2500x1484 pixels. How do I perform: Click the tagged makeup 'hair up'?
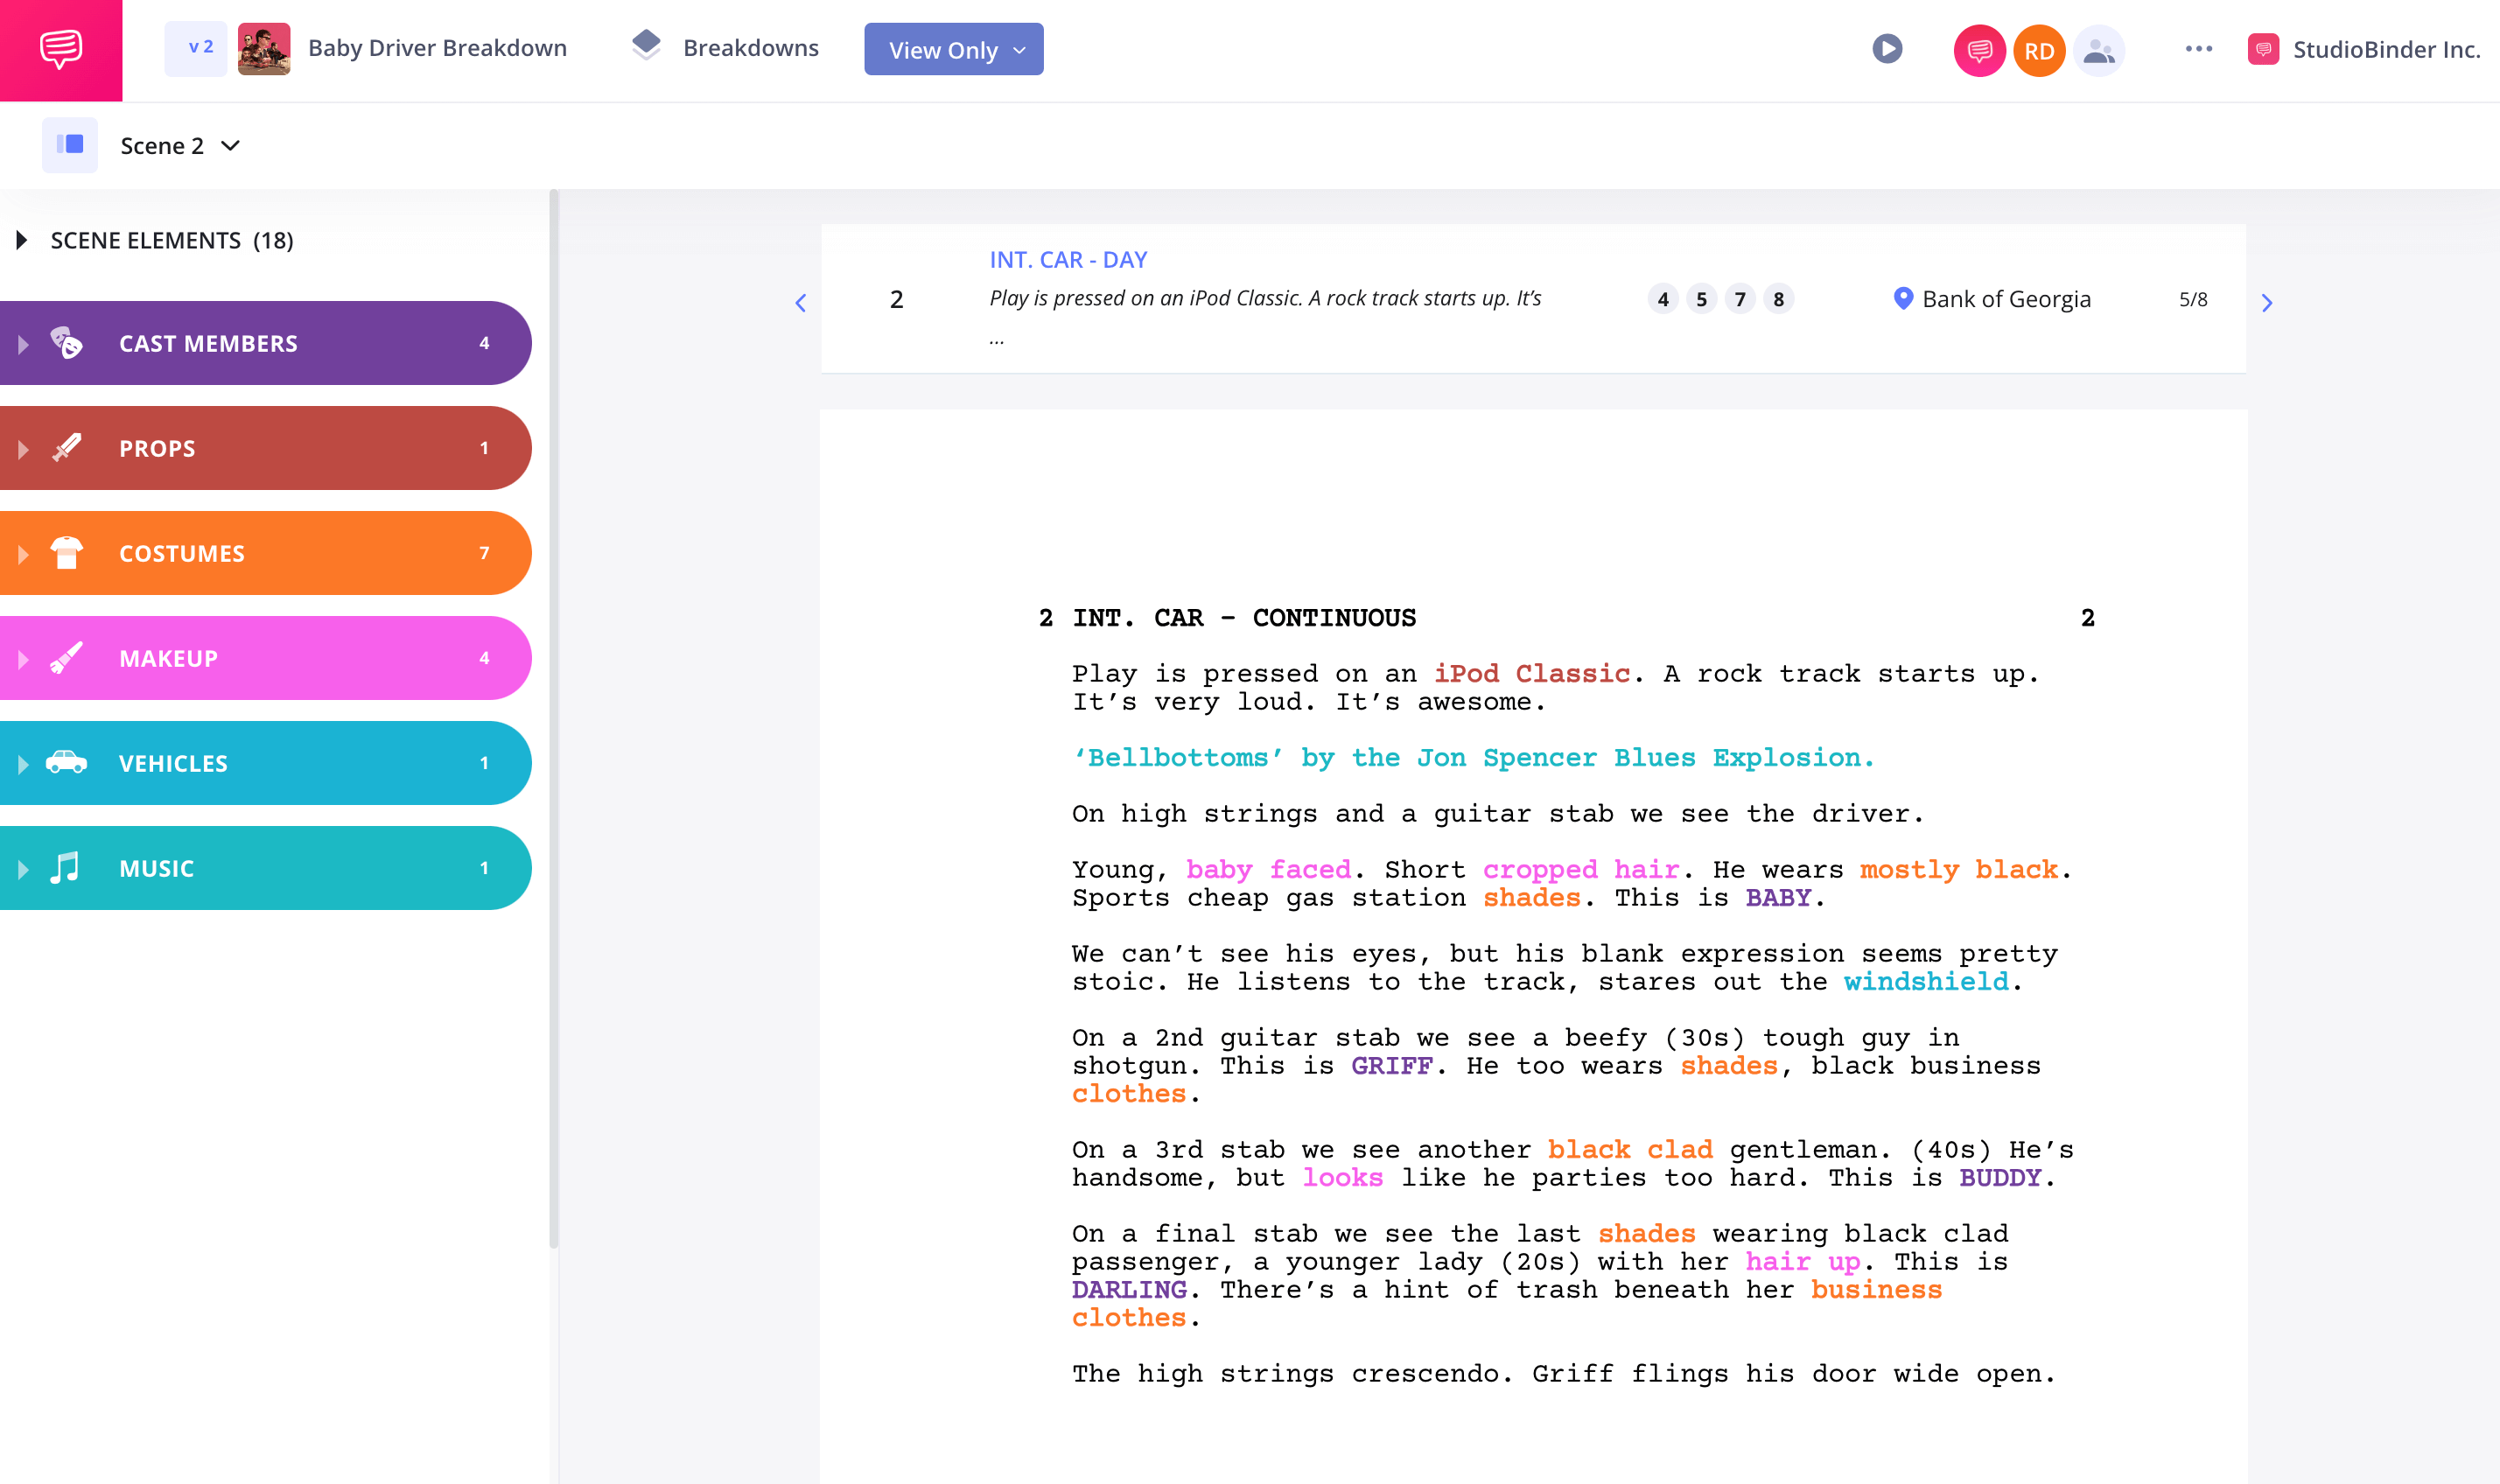(1802, 1261)
